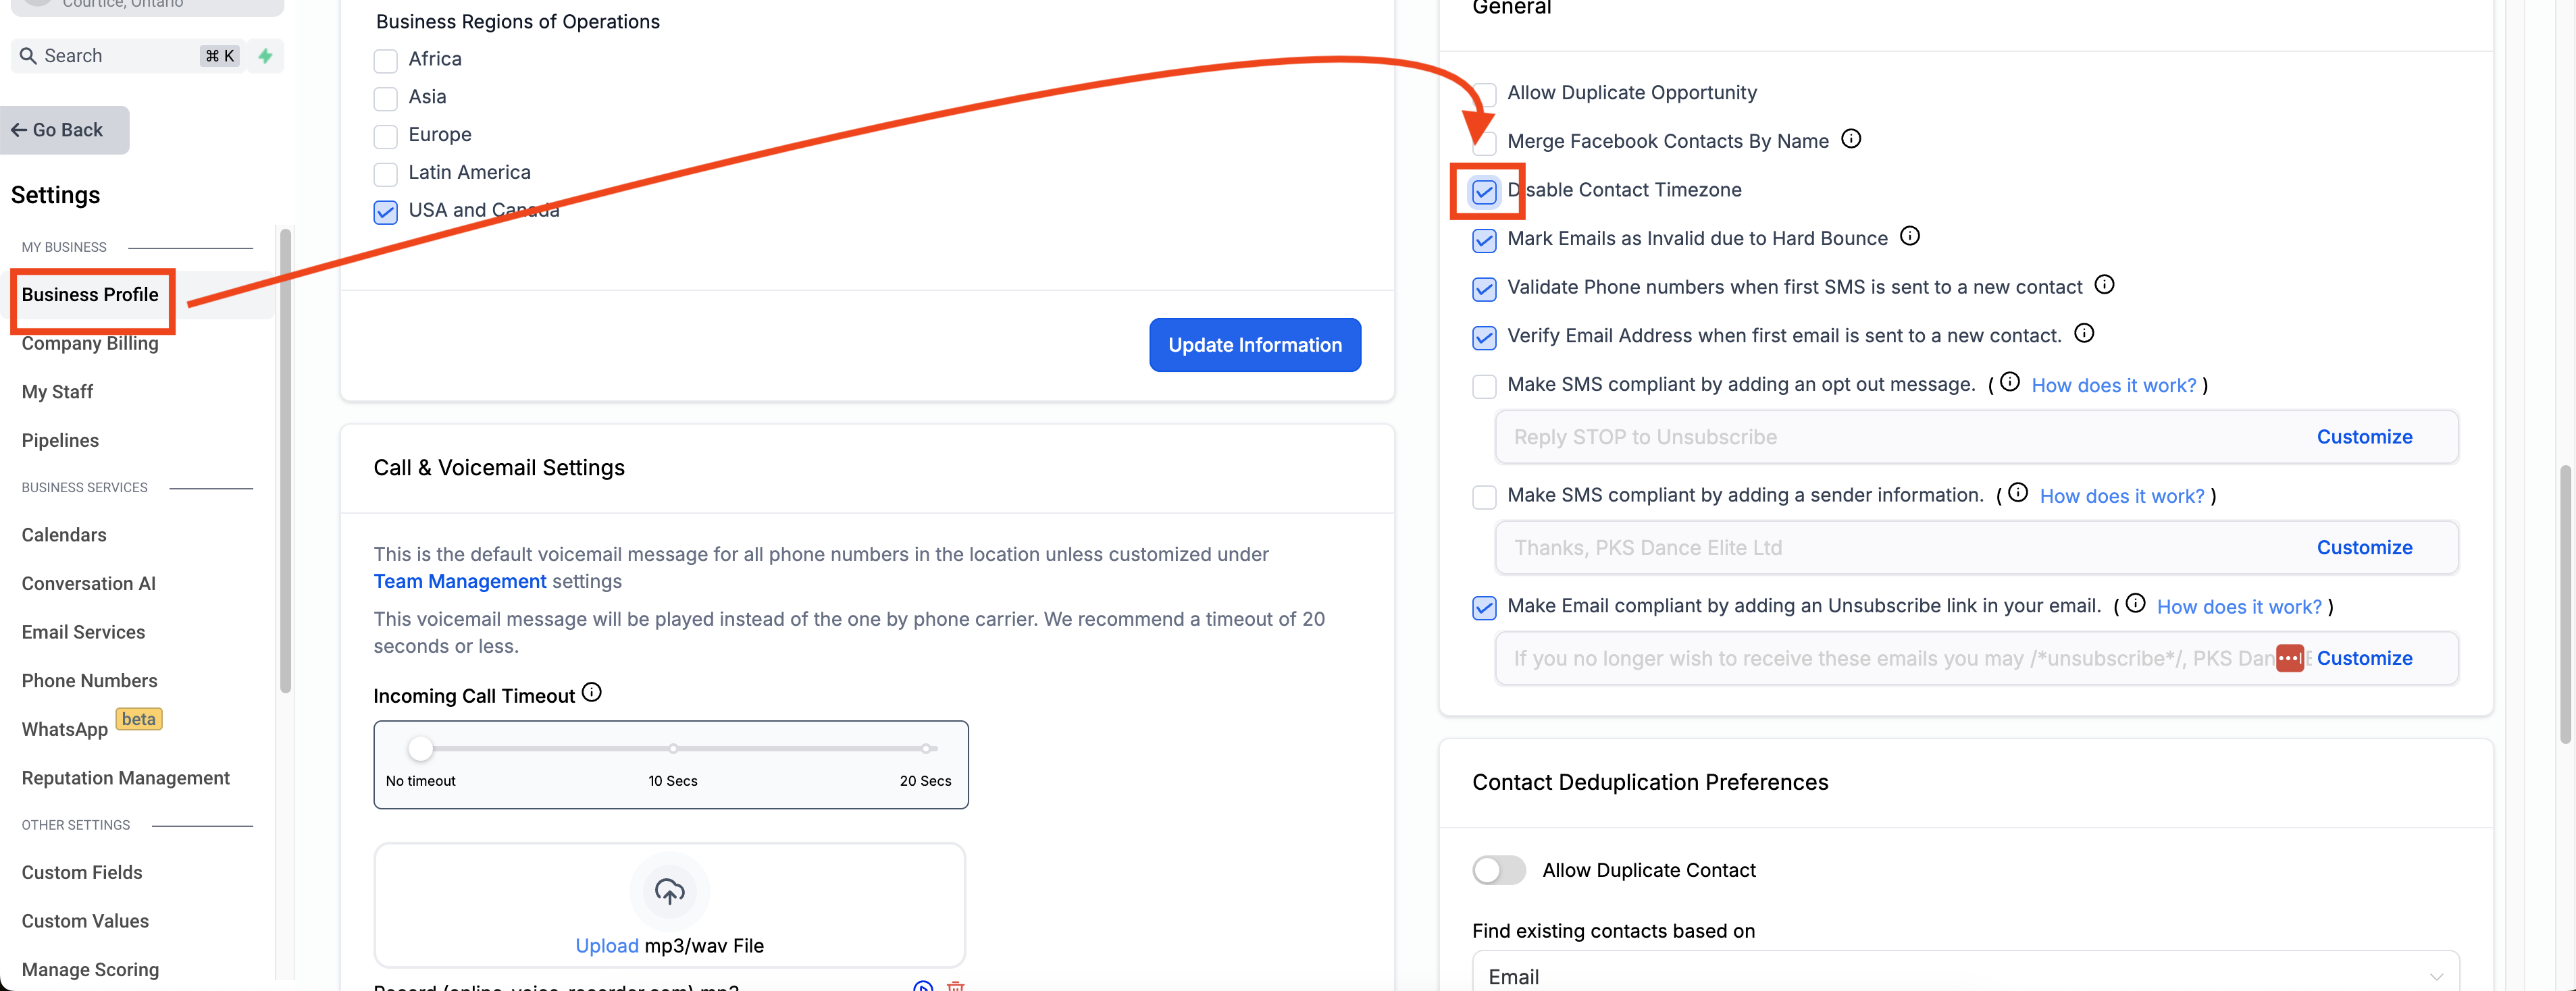Open the Calendars settings page
The height and width of the screenshot is (991, 2576).
pos(64,535)
